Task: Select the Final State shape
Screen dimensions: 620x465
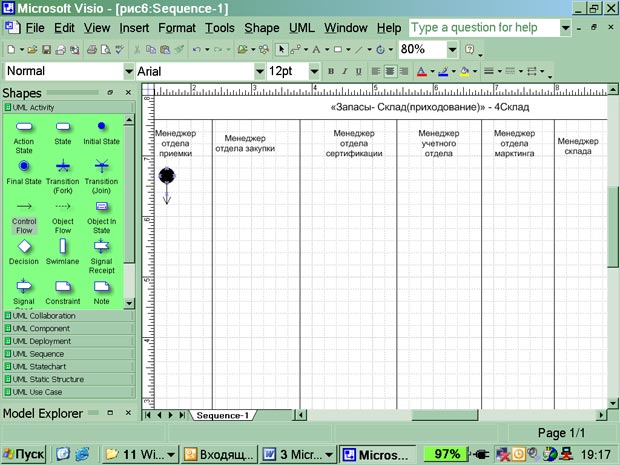Action: (x=24, y=166)
